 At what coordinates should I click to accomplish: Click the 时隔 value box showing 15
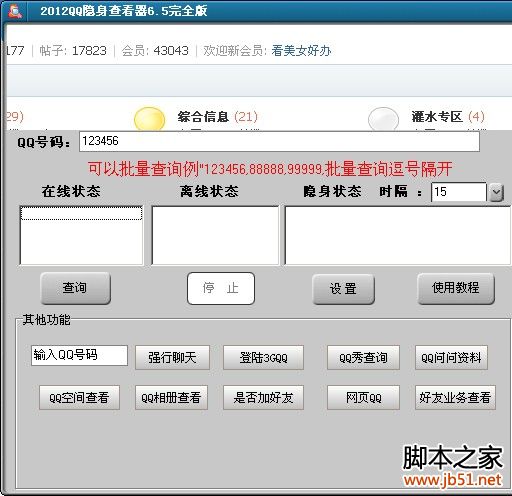coord(459,192)
